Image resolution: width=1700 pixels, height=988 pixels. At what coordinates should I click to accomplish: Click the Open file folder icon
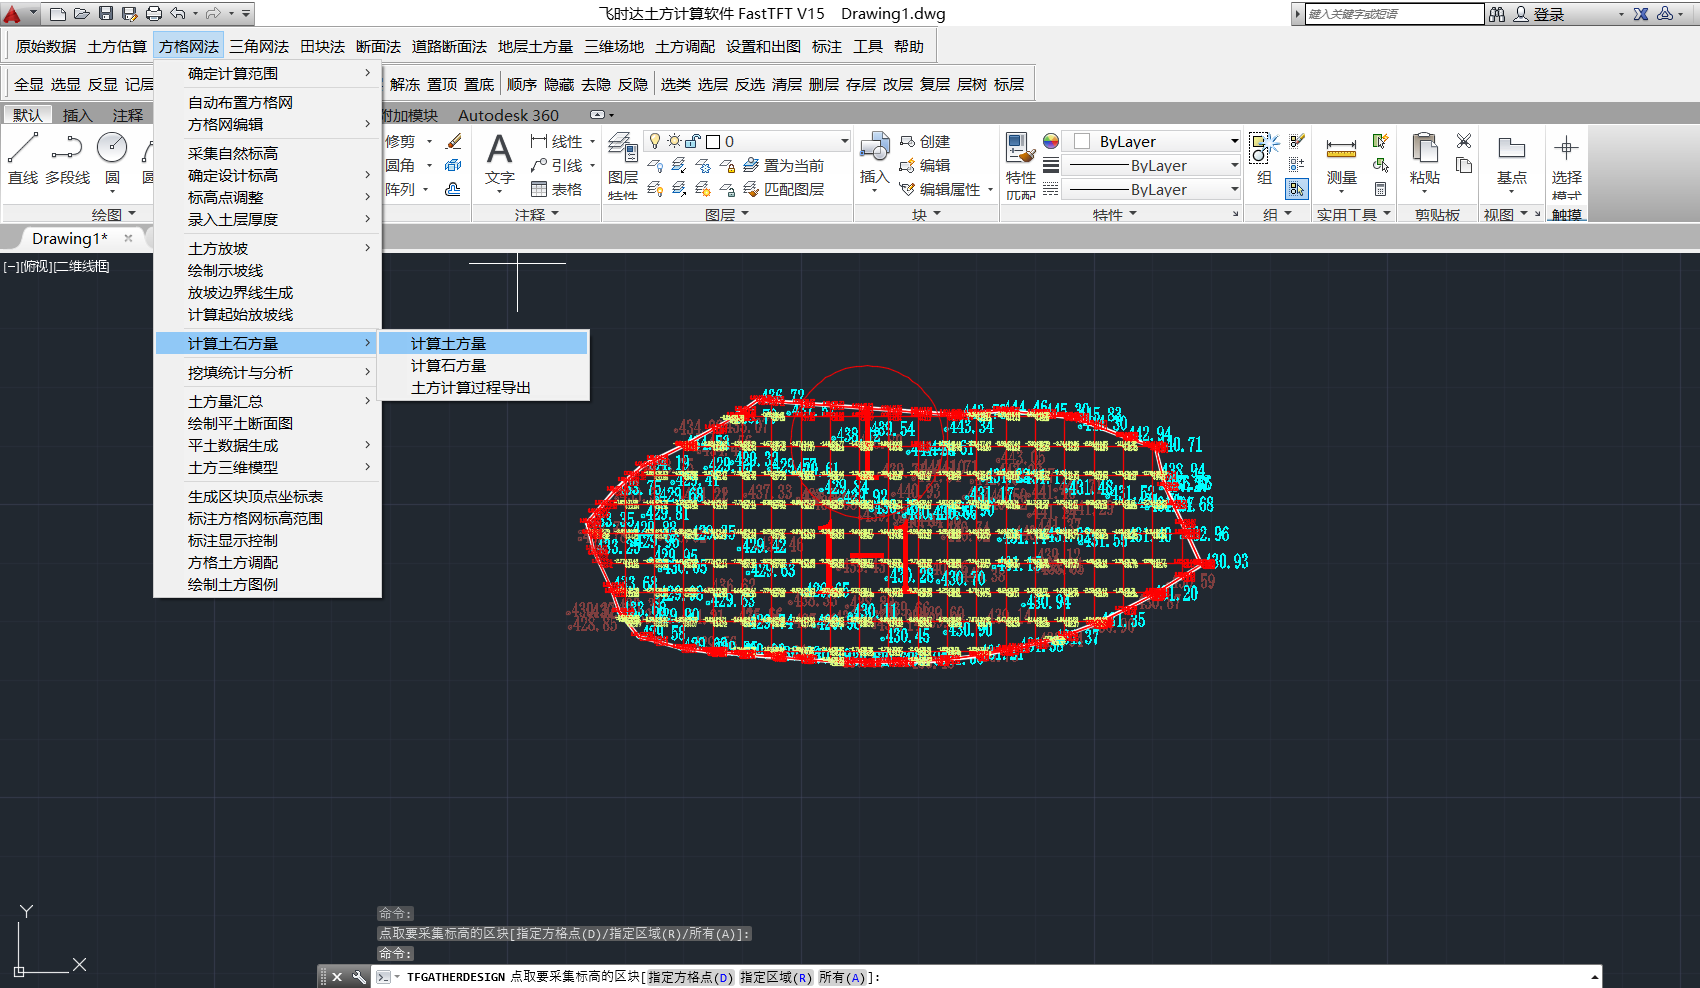[x=82, y=14]
